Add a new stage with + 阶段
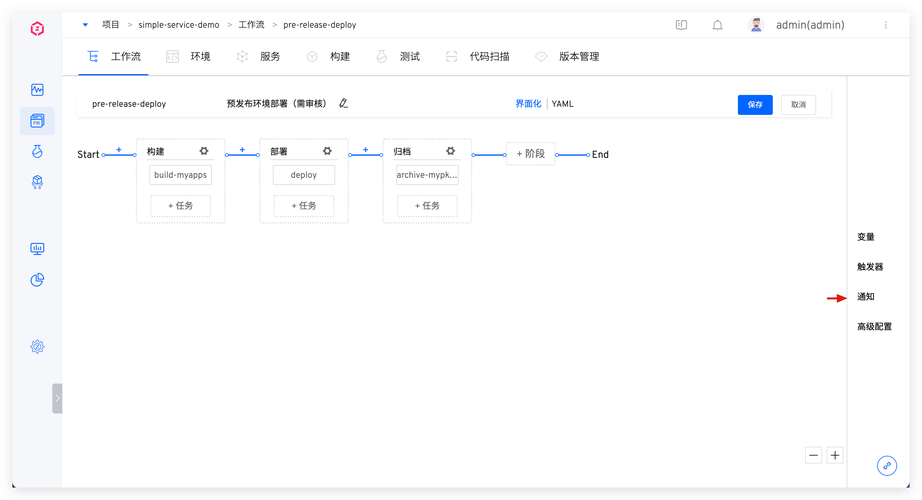Viewport: 922px width, 500px height. pos(530,154)
